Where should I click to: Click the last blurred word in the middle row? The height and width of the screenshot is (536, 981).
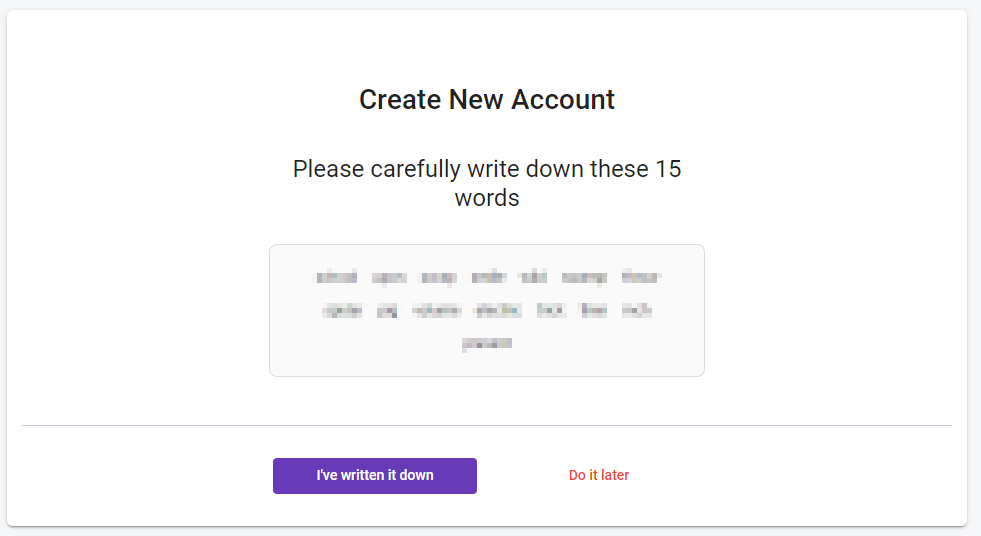[637, 311]
